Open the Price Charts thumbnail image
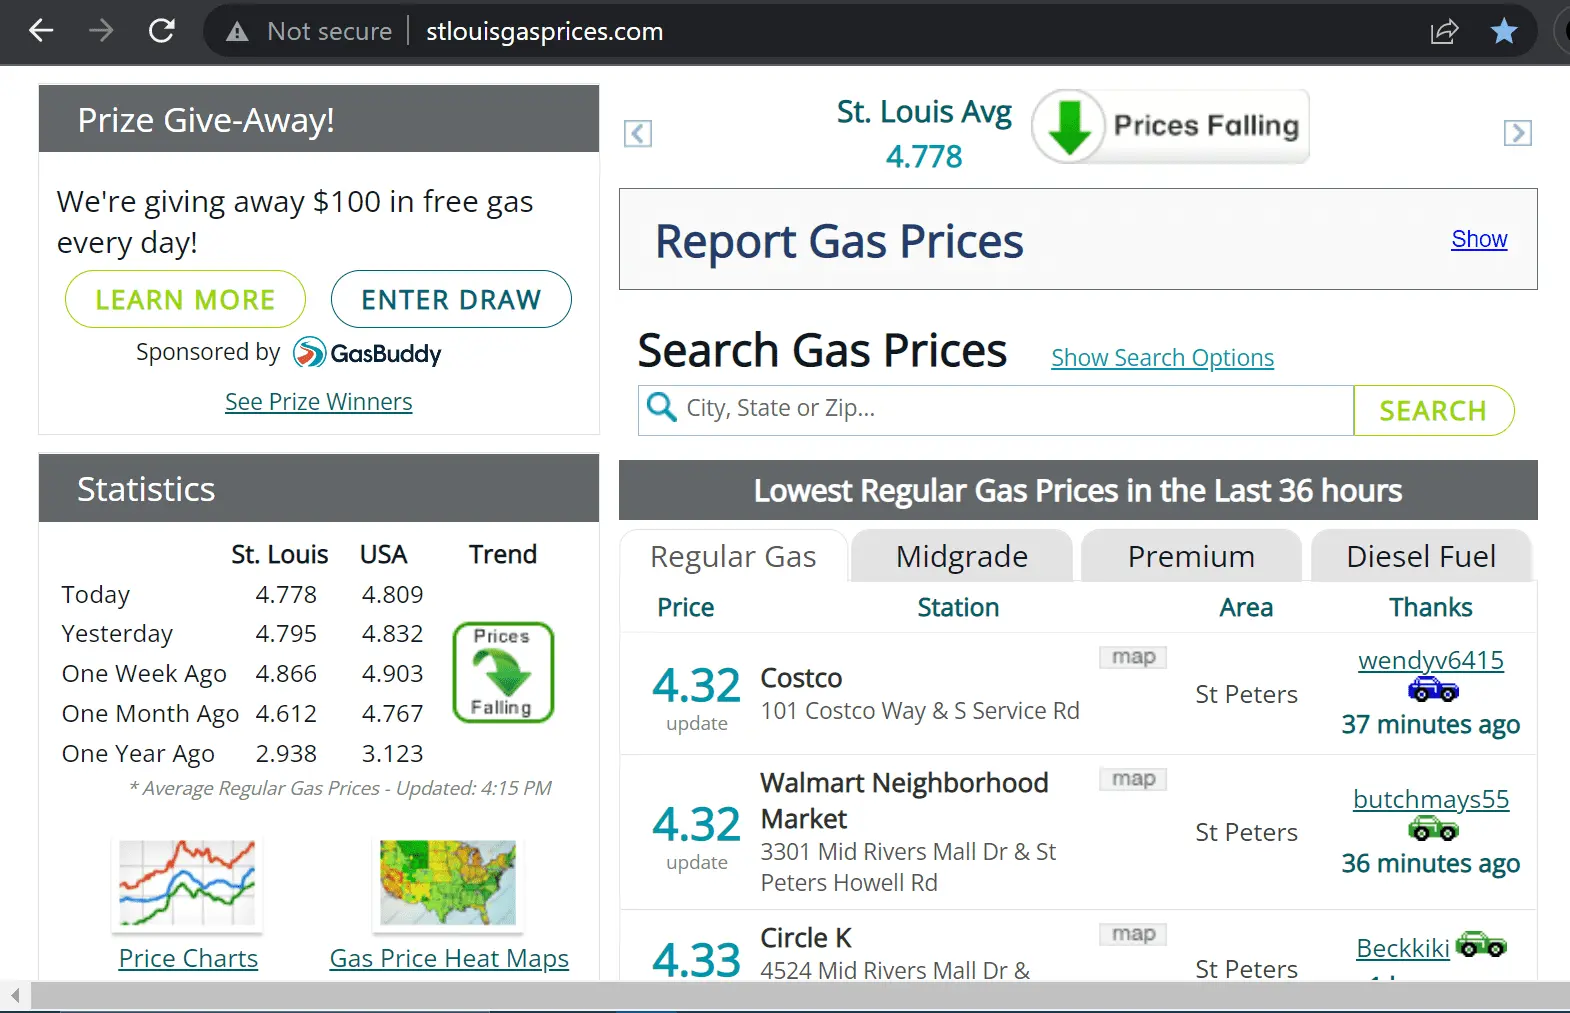 (x=187, y=882)
